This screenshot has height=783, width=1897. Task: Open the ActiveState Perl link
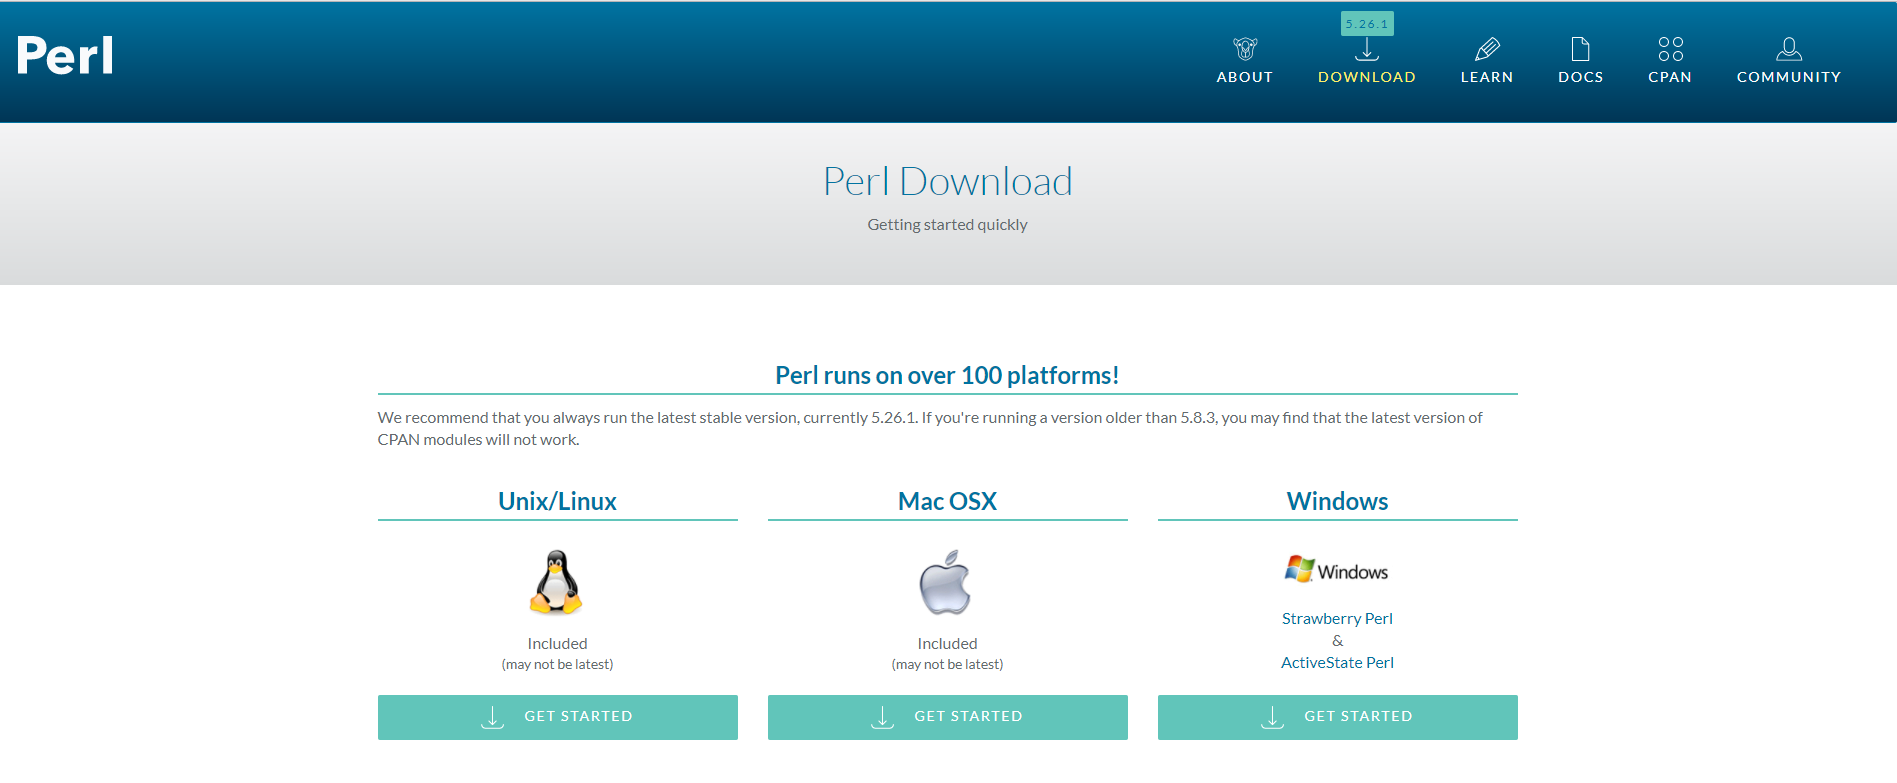[1337, 663]
